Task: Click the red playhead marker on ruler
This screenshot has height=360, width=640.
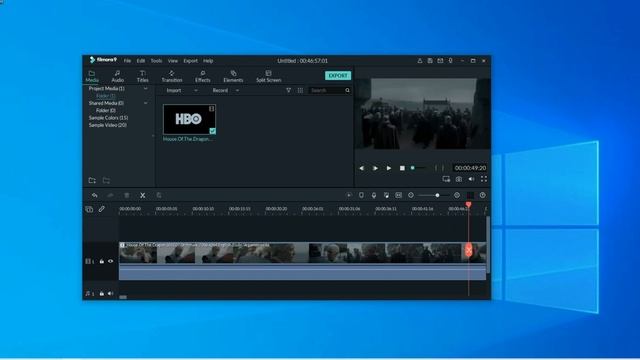Action: tap(469, 204)
